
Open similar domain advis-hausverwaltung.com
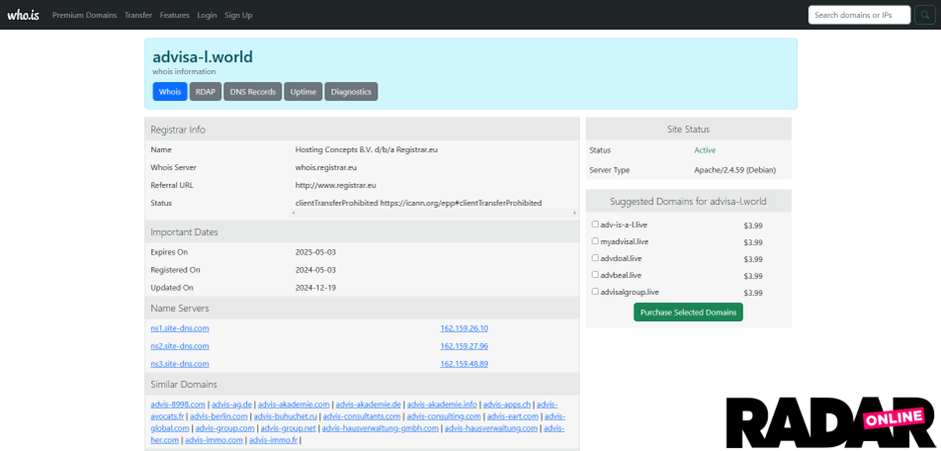coord(492,428)
